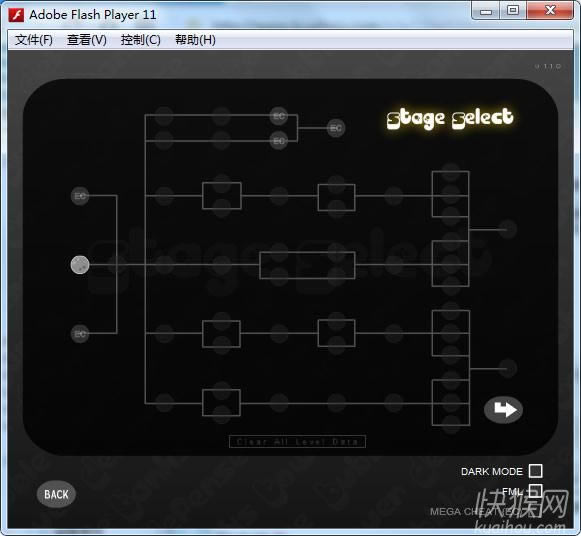Click the next page arrow icon
Screen dimensions: 581x536
pyautogui.click(x=503, y=410)
